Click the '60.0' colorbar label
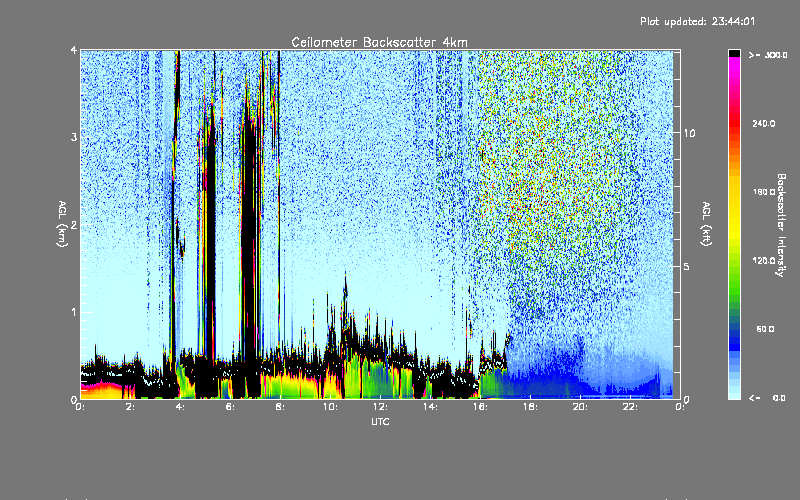 pyautogui.click(x=765, y=329)
